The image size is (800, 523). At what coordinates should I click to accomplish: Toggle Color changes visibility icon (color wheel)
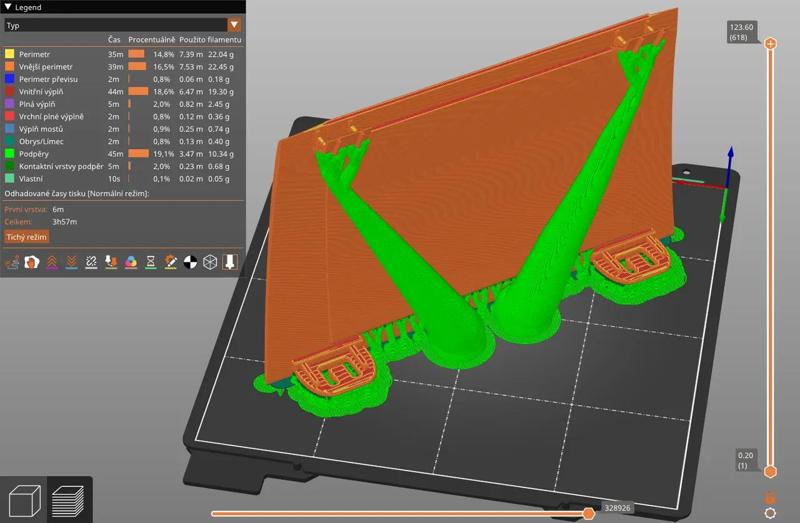pos(131,262)
